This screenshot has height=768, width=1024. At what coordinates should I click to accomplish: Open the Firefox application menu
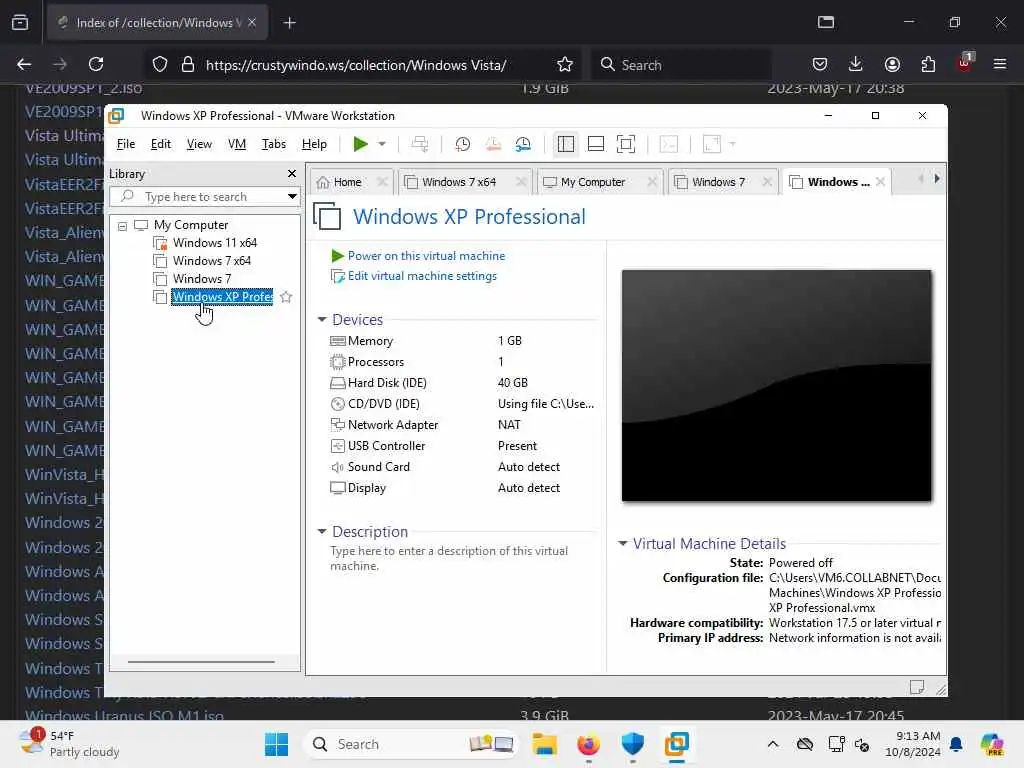click(1000, 64)
